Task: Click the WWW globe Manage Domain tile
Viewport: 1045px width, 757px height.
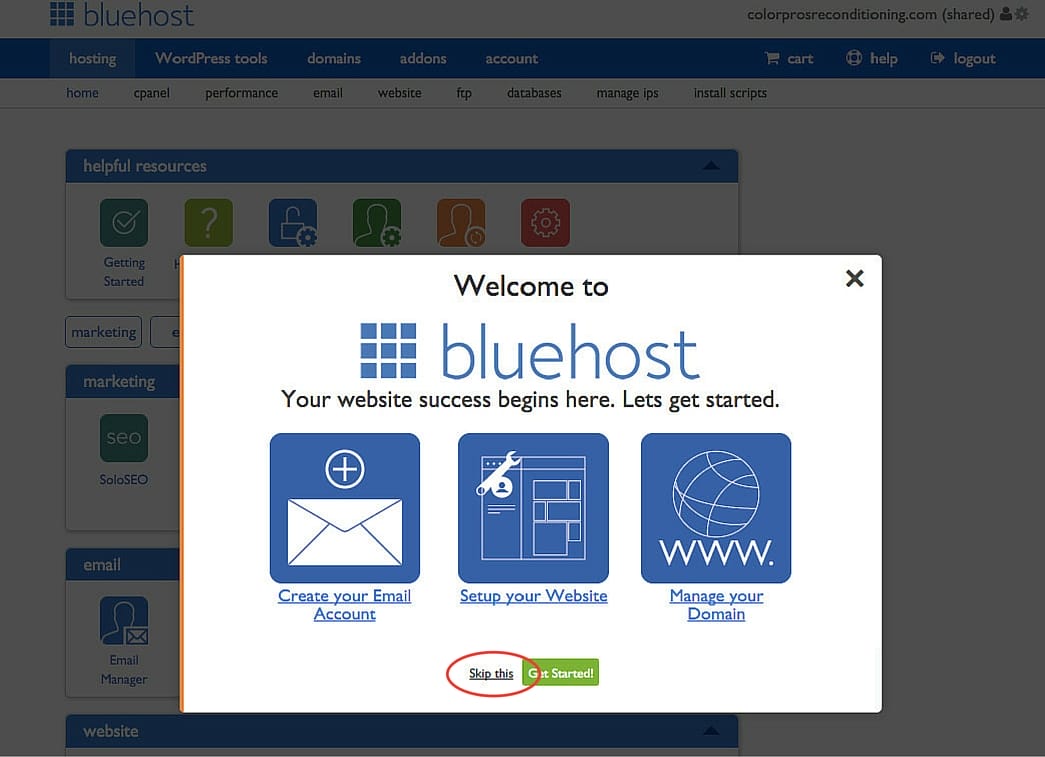Action: [716, 508]
